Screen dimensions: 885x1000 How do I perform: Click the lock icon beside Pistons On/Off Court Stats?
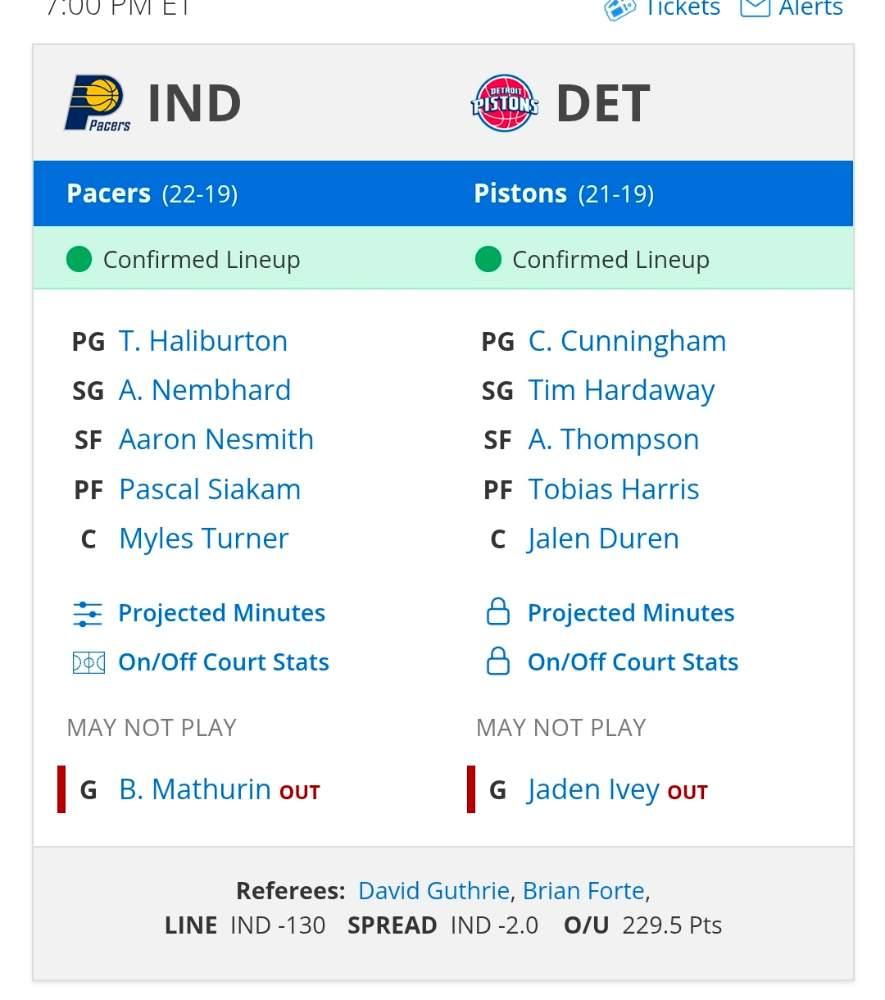(497, 662)
